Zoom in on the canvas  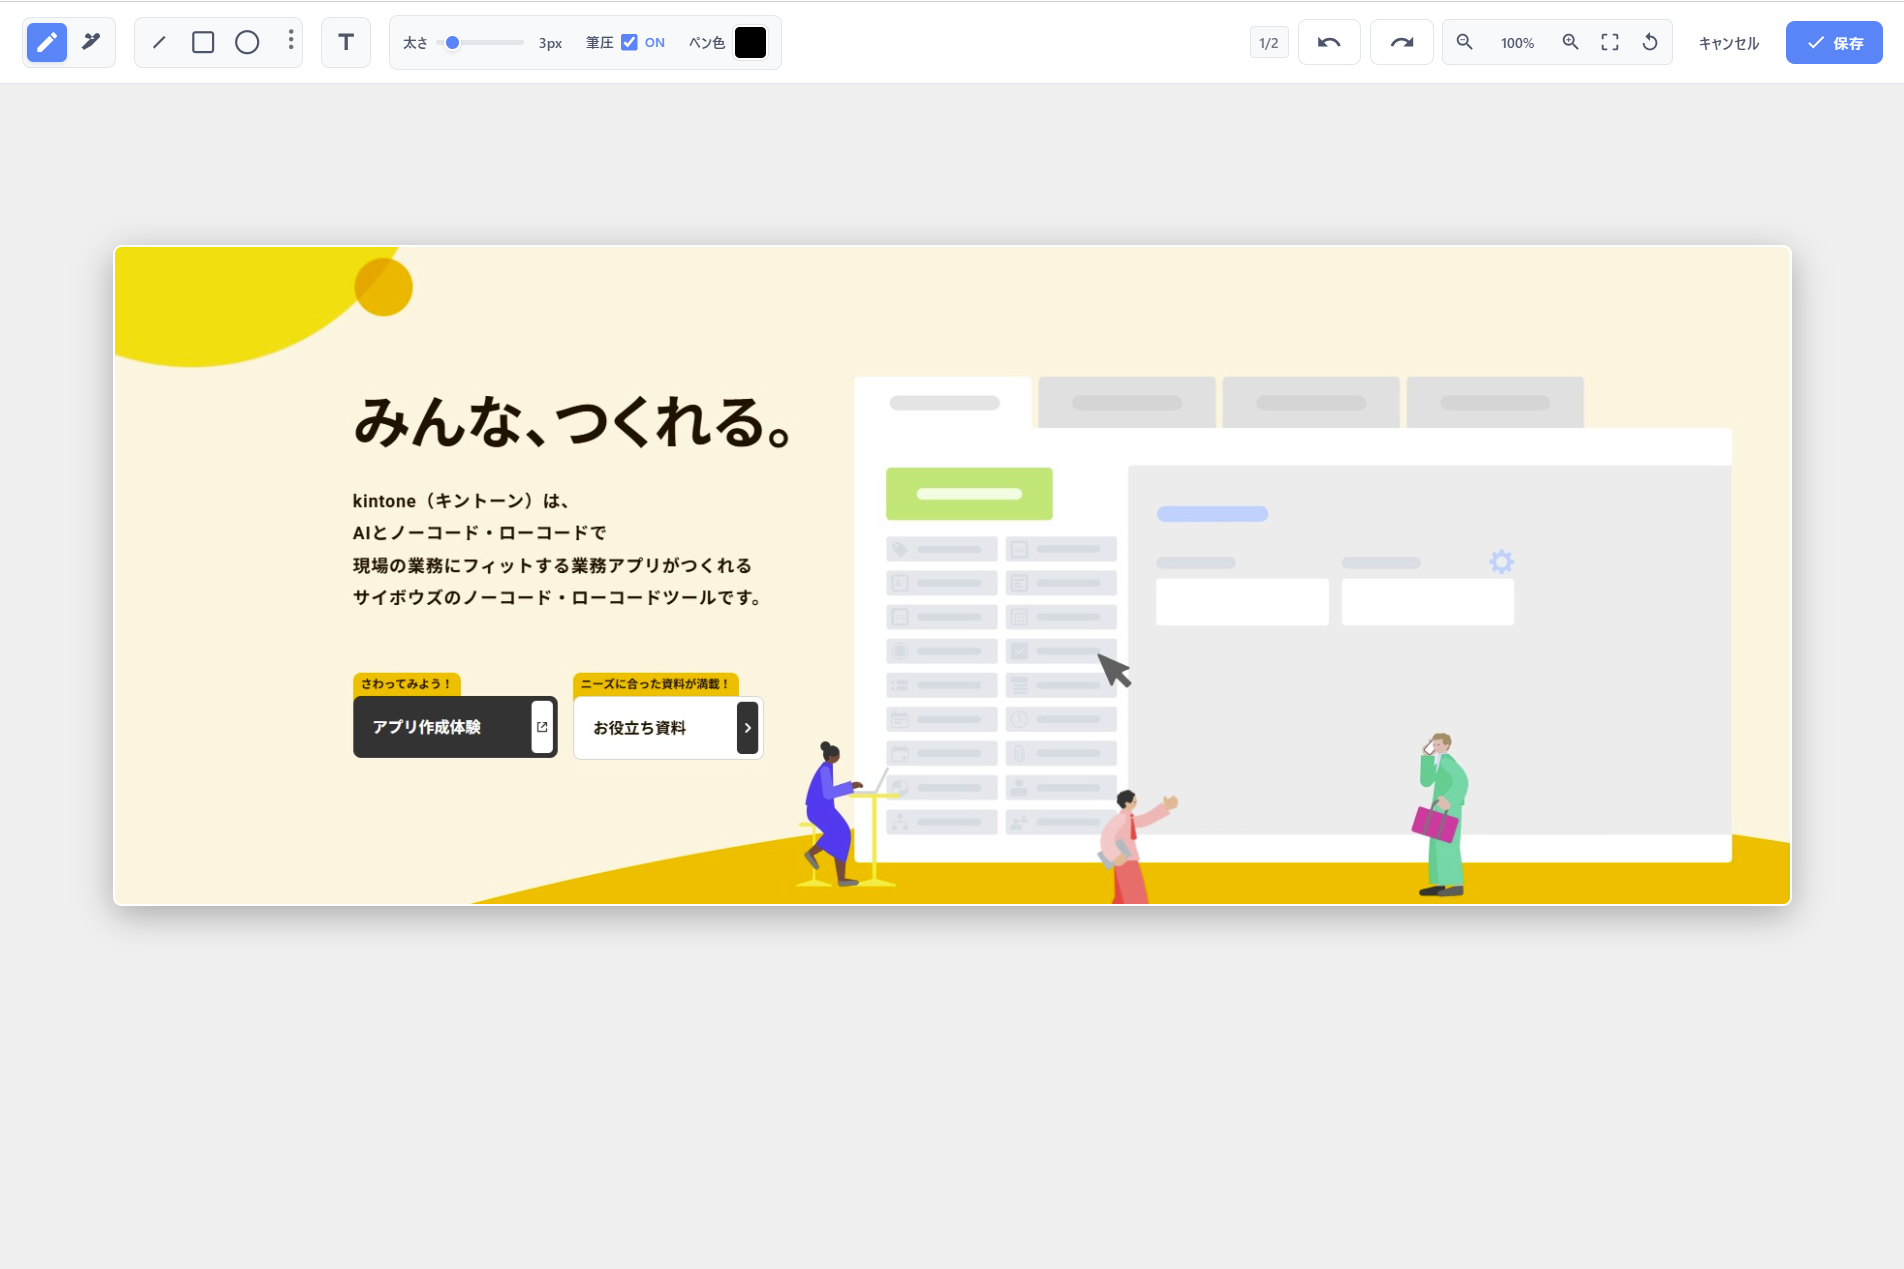pos(1570,42)
